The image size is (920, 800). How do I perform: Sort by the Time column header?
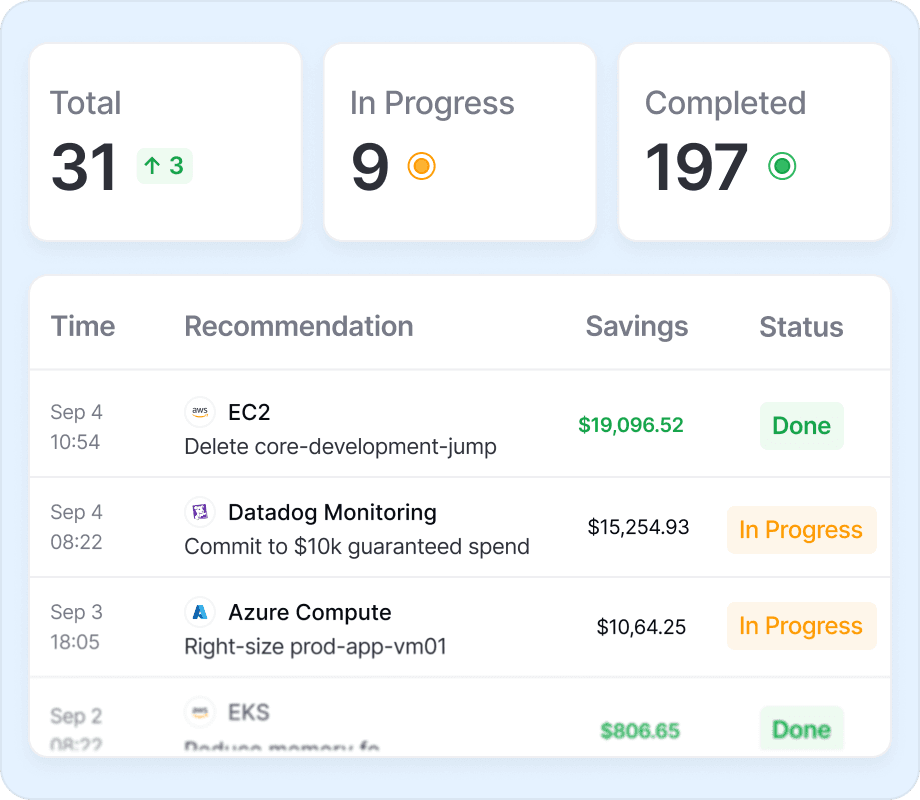pyautogui.click(x=83, y=326)
